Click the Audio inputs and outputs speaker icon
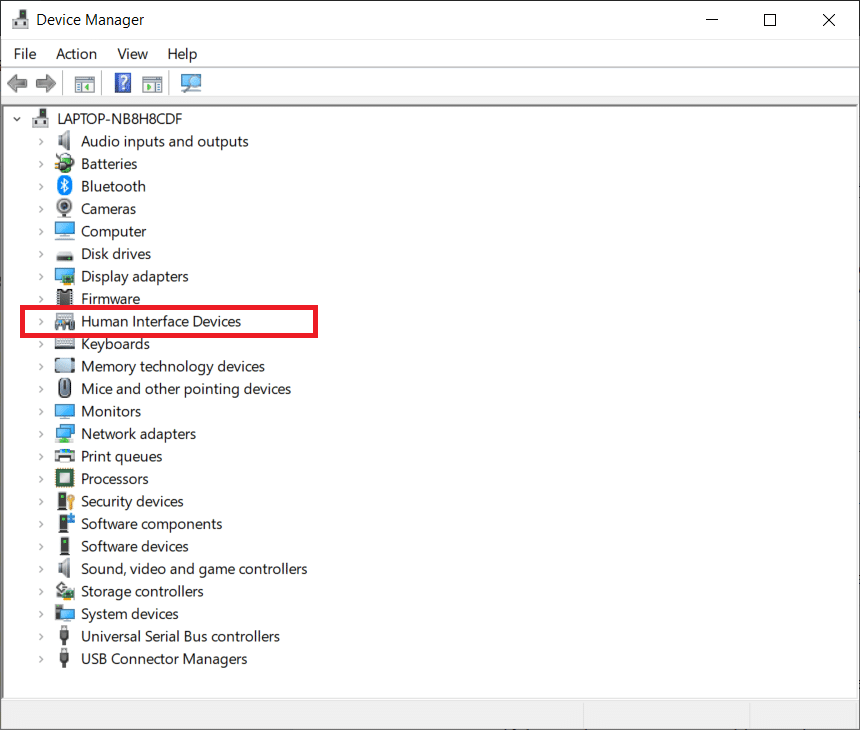Image resolution: width=860 pixels, height=730 pixels. pos(65,141)
